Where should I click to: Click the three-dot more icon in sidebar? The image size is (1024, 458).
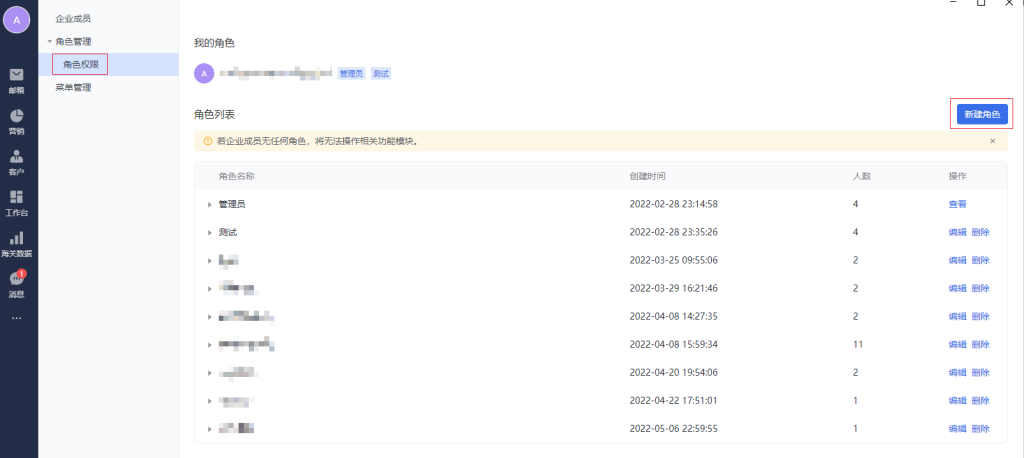[x=16, y=318]
